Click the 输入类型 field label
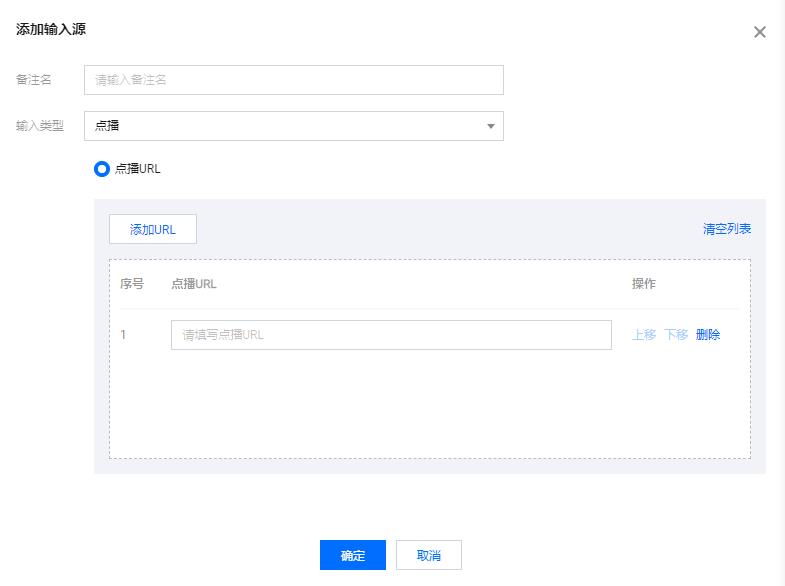 (40, 126)
